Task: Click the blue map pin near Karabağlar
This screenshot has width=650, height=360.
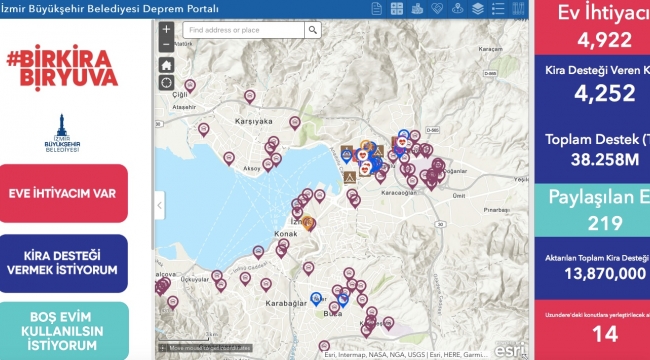Action: pos(316,299)
